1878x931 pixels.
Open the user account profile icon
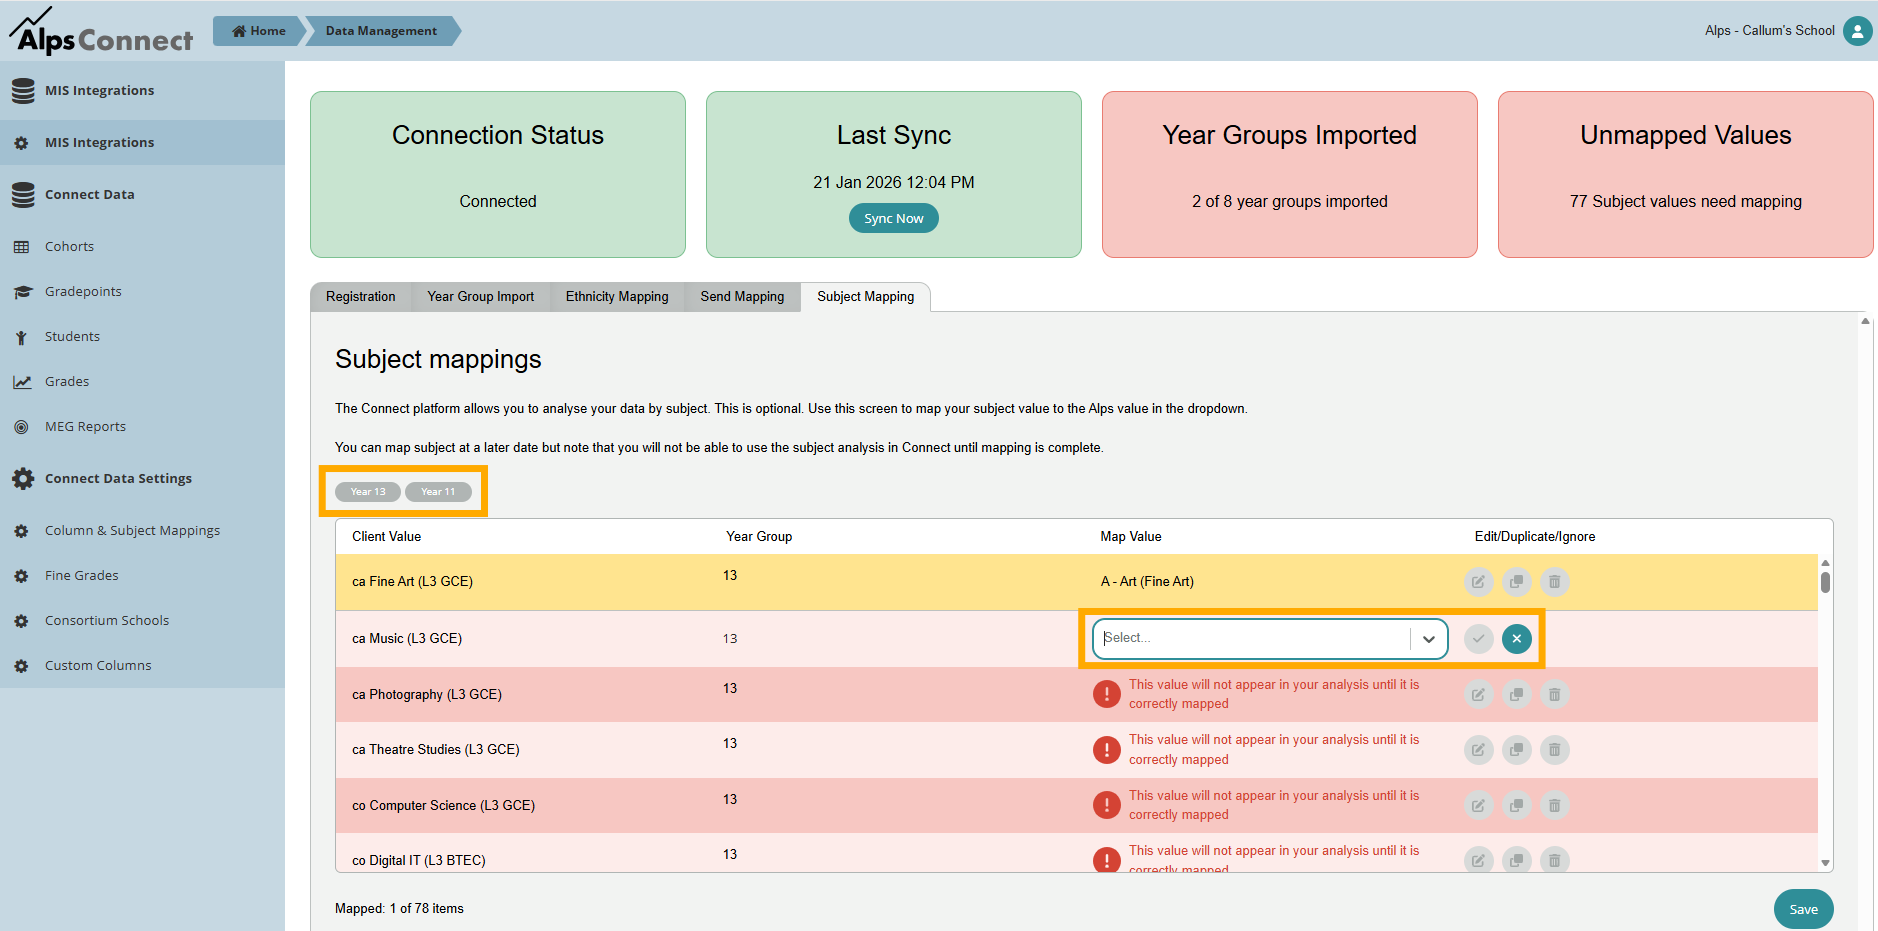coord(1857,31)
